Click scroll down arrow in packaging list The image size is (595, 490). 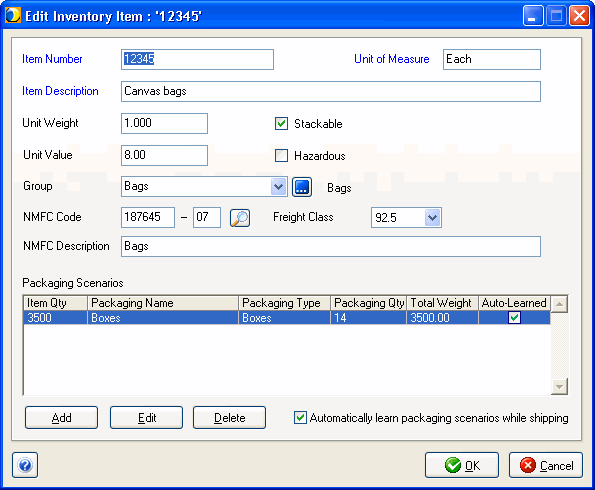tap(559, 386)
